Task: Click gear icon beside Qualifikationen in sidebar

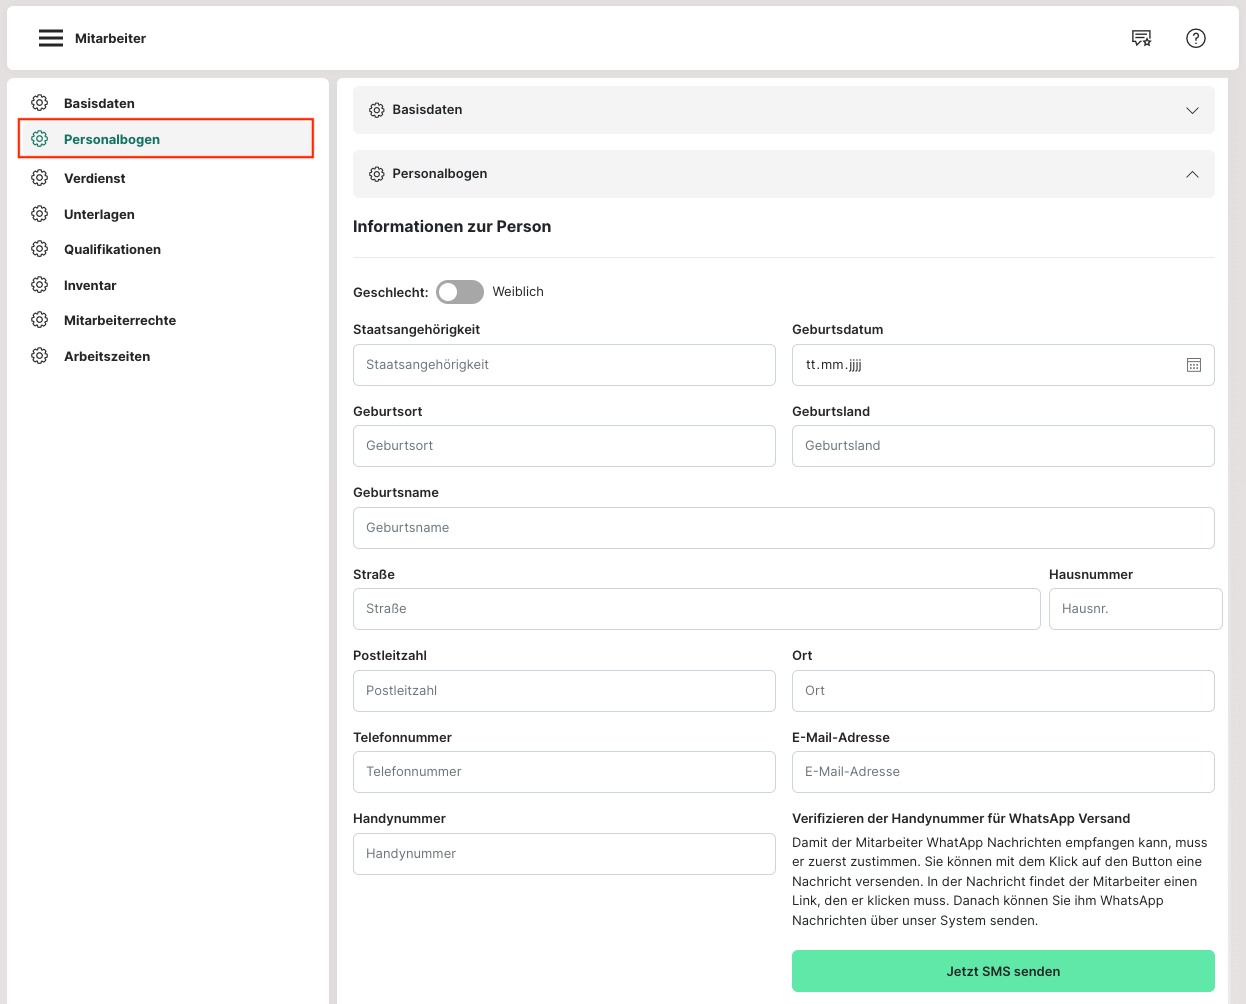Action: 40,249
